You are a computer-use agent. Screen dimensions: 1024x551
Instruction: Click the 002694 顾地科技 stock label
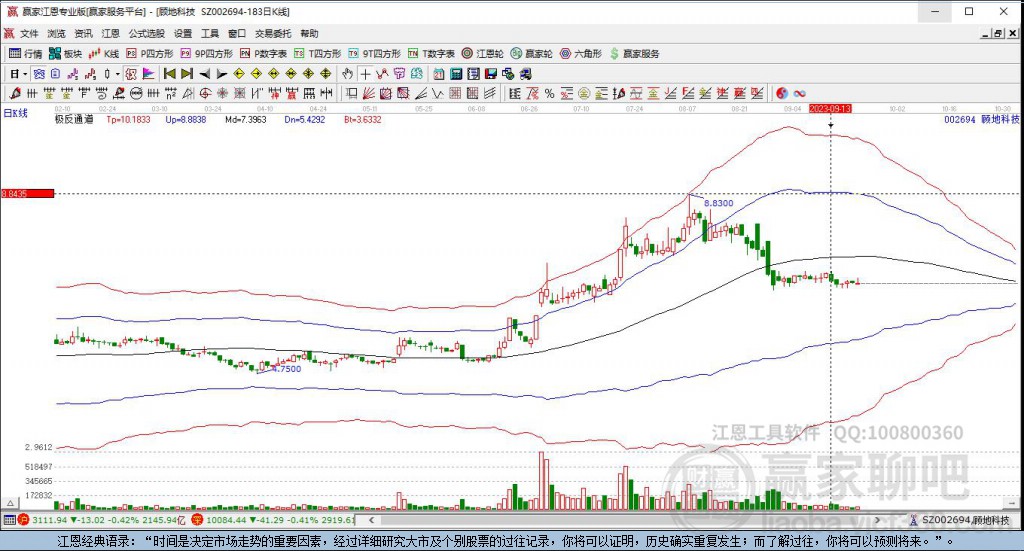click(982, 119)
